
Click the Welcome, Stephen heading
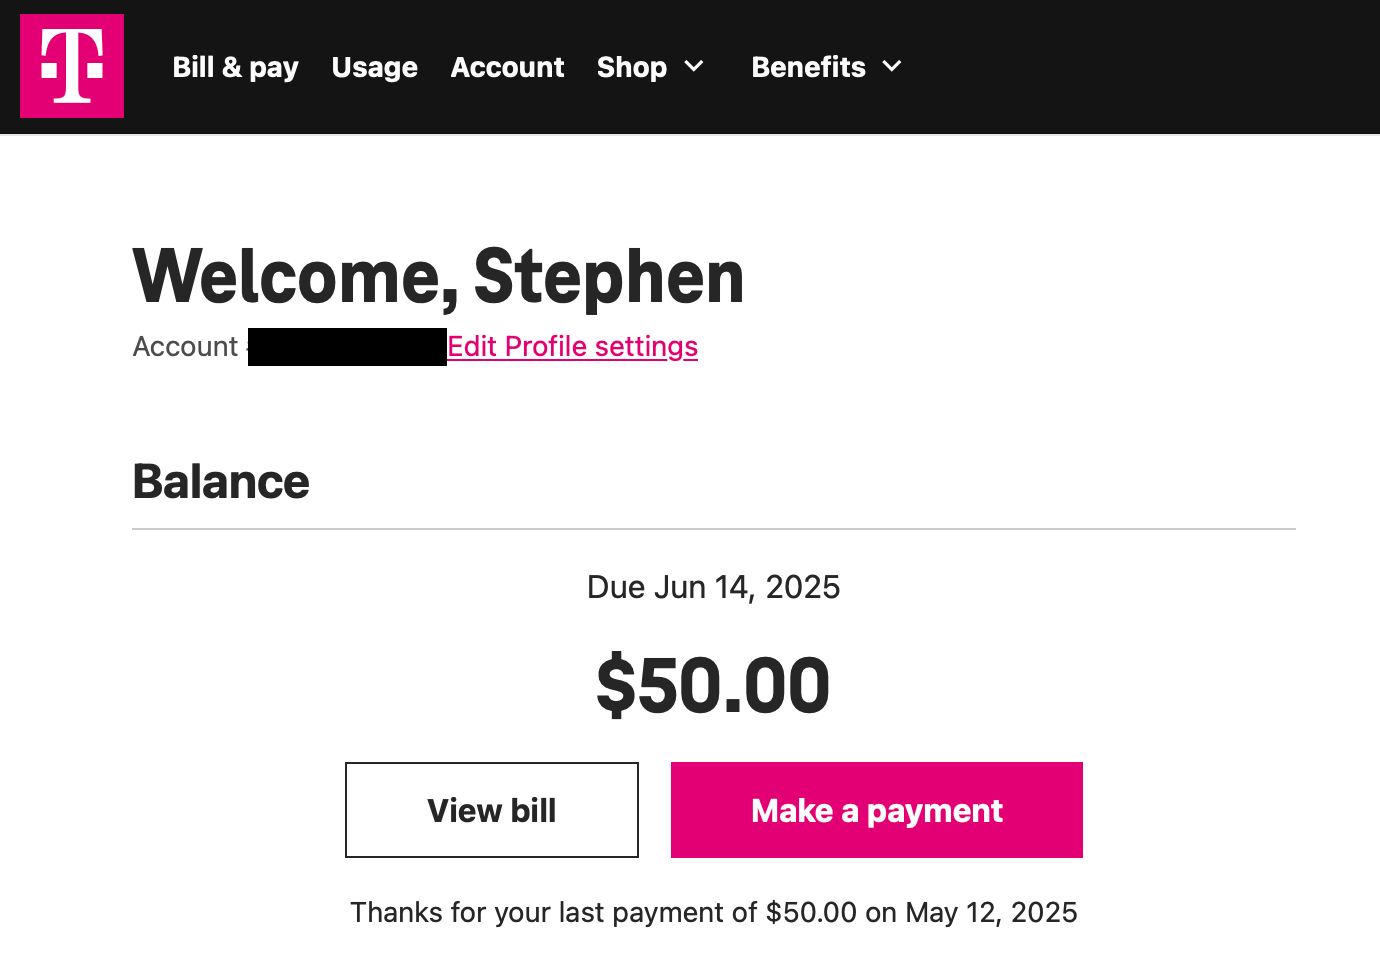(438, 277)
